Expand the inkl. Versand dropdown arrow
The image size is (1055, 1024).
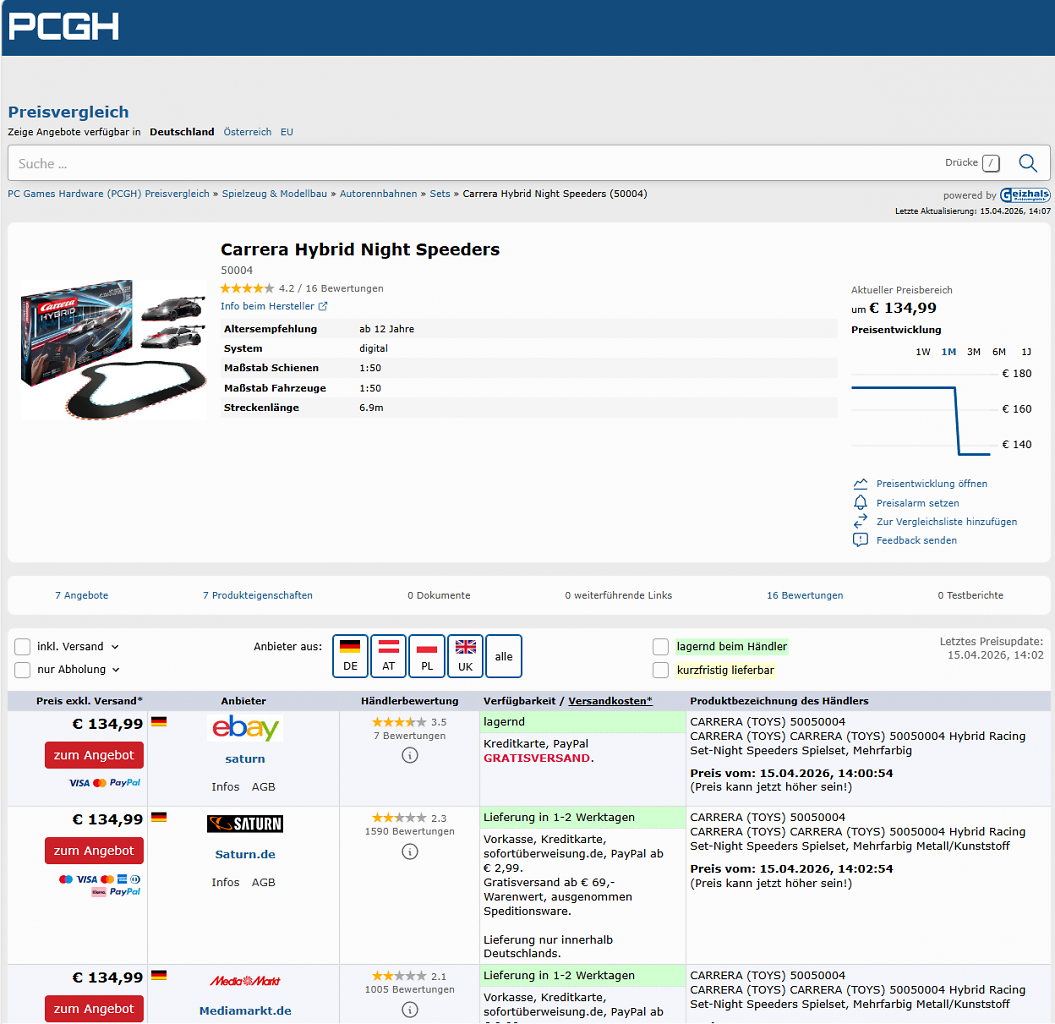115,647
